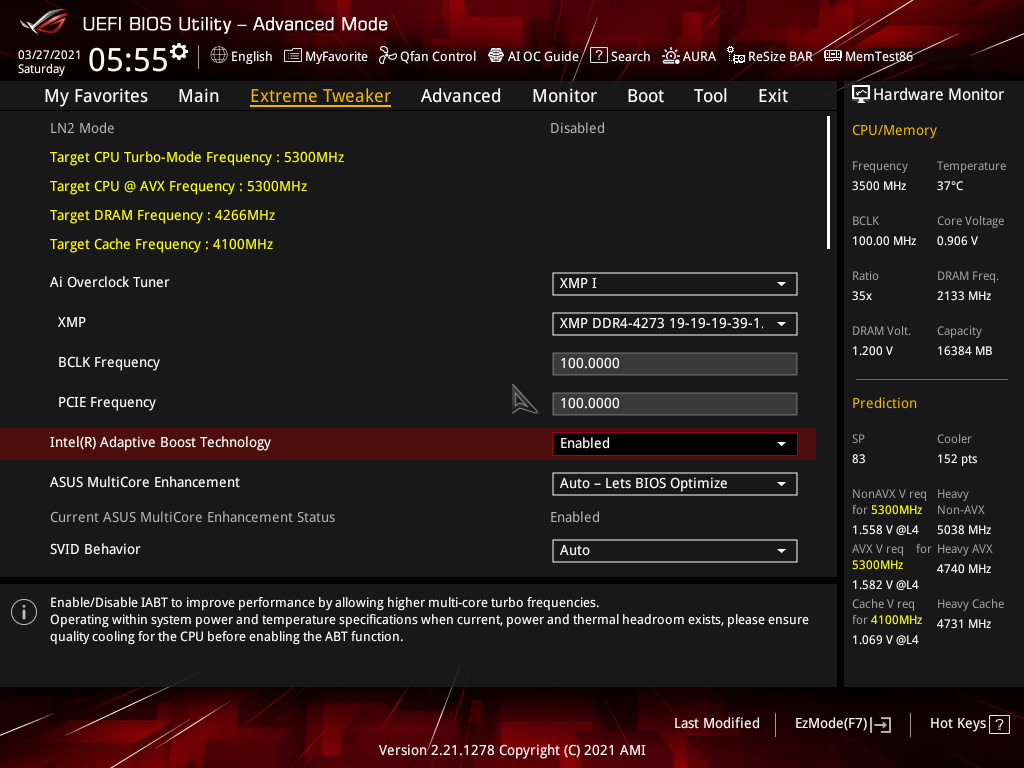Click the BIOS version copyright text
This screenshot has height=768, width=1024.
(512, 750)
